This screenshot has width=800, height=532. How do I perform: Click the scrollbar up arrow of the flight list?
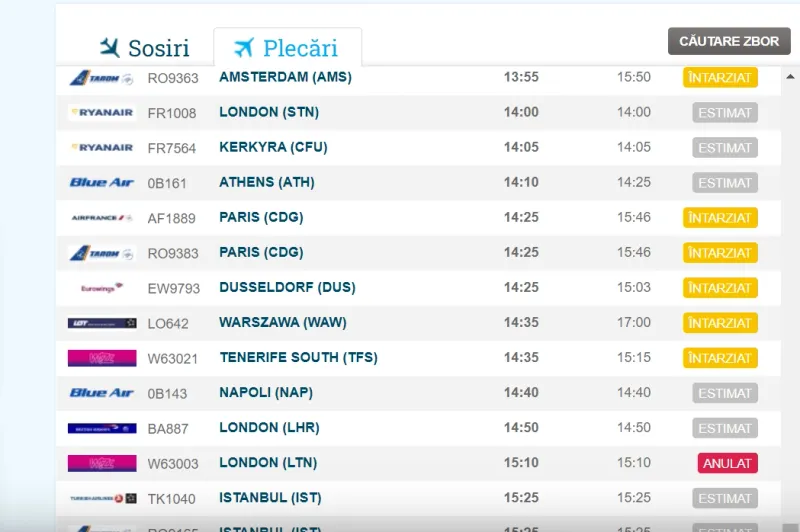coord(790,77)
